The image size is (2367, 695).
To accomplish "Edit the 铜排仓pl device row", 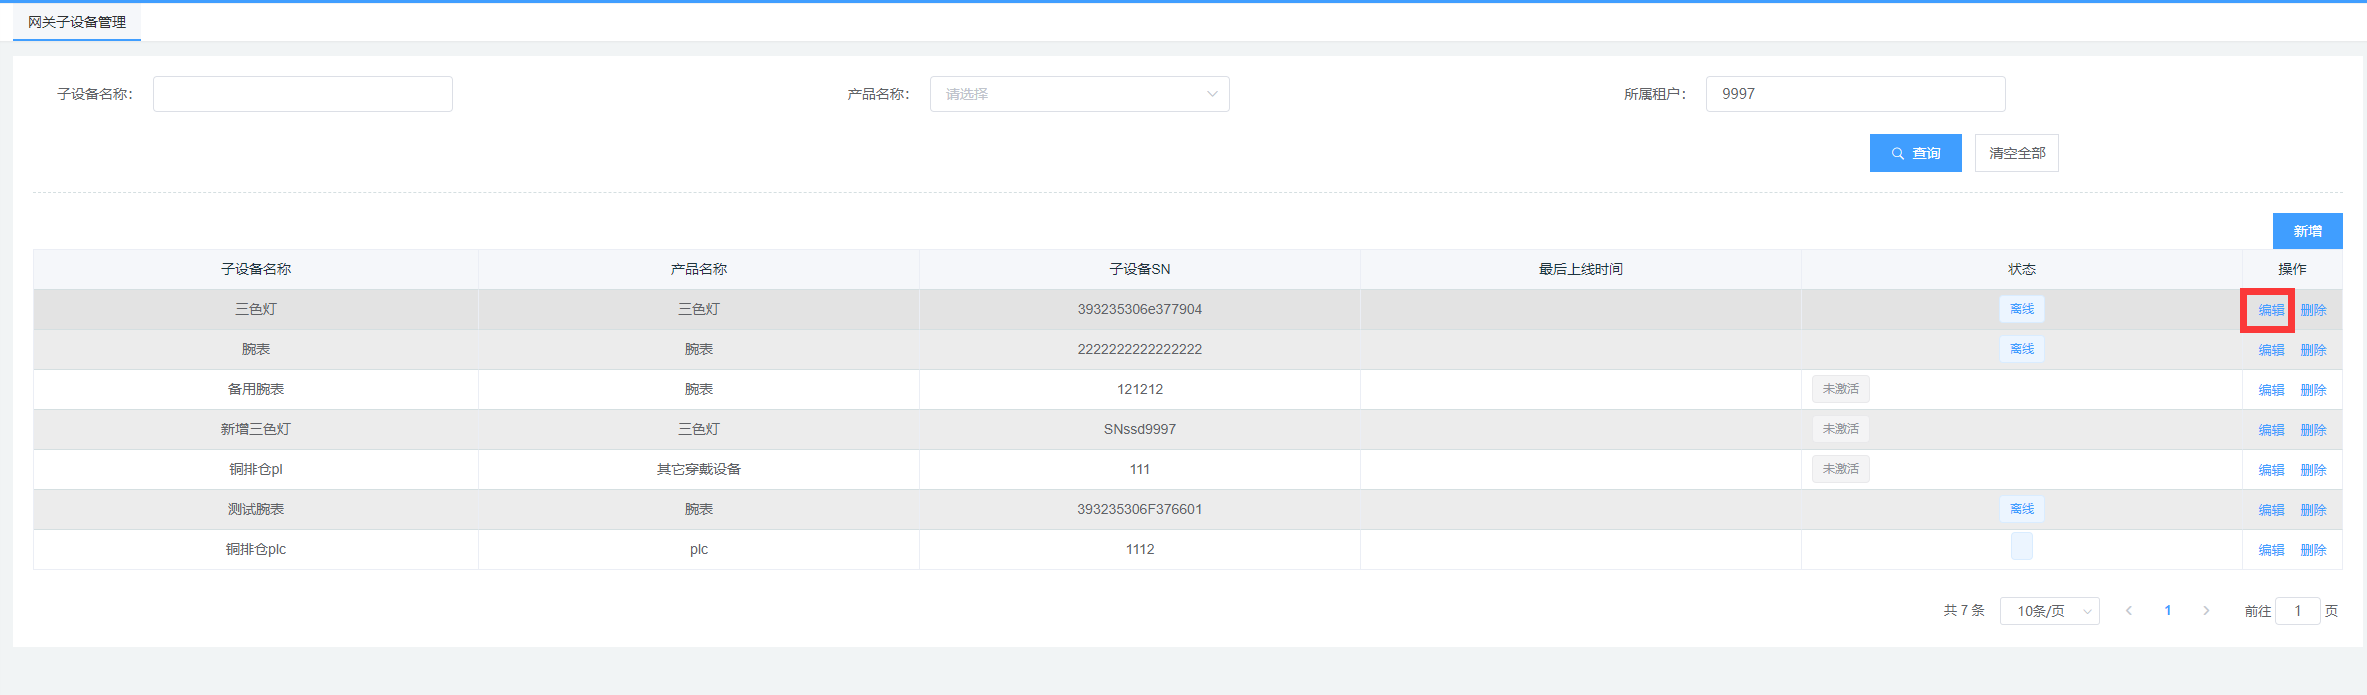I will 2271,470.
